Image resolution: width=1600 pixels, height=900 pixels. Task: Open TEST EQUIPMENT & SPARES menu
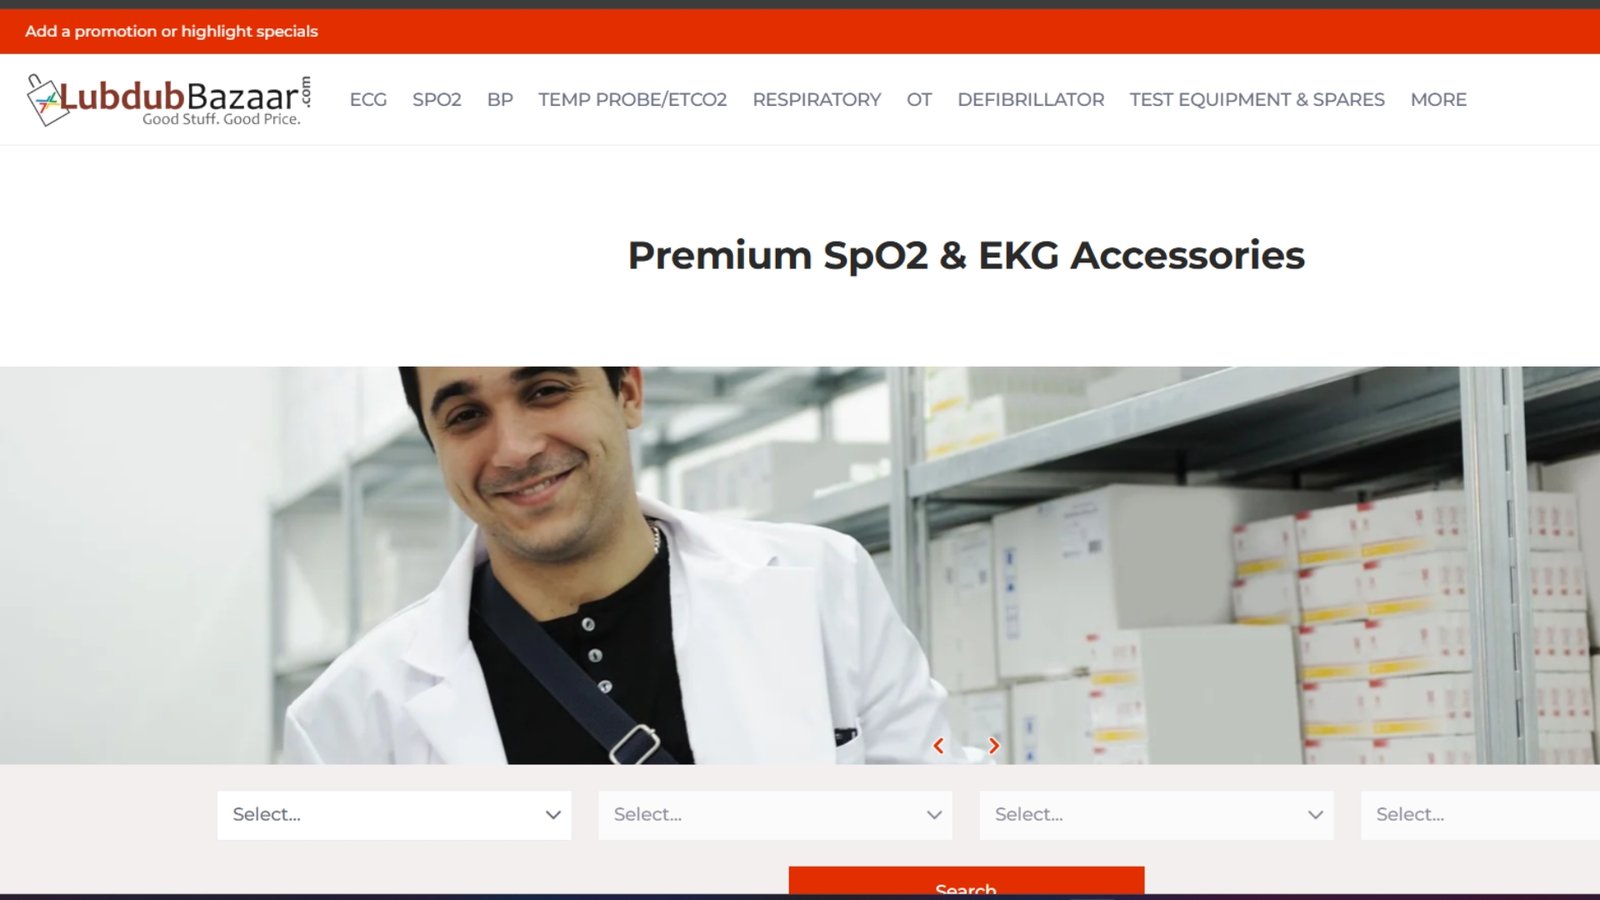[x=1257, y=100]
